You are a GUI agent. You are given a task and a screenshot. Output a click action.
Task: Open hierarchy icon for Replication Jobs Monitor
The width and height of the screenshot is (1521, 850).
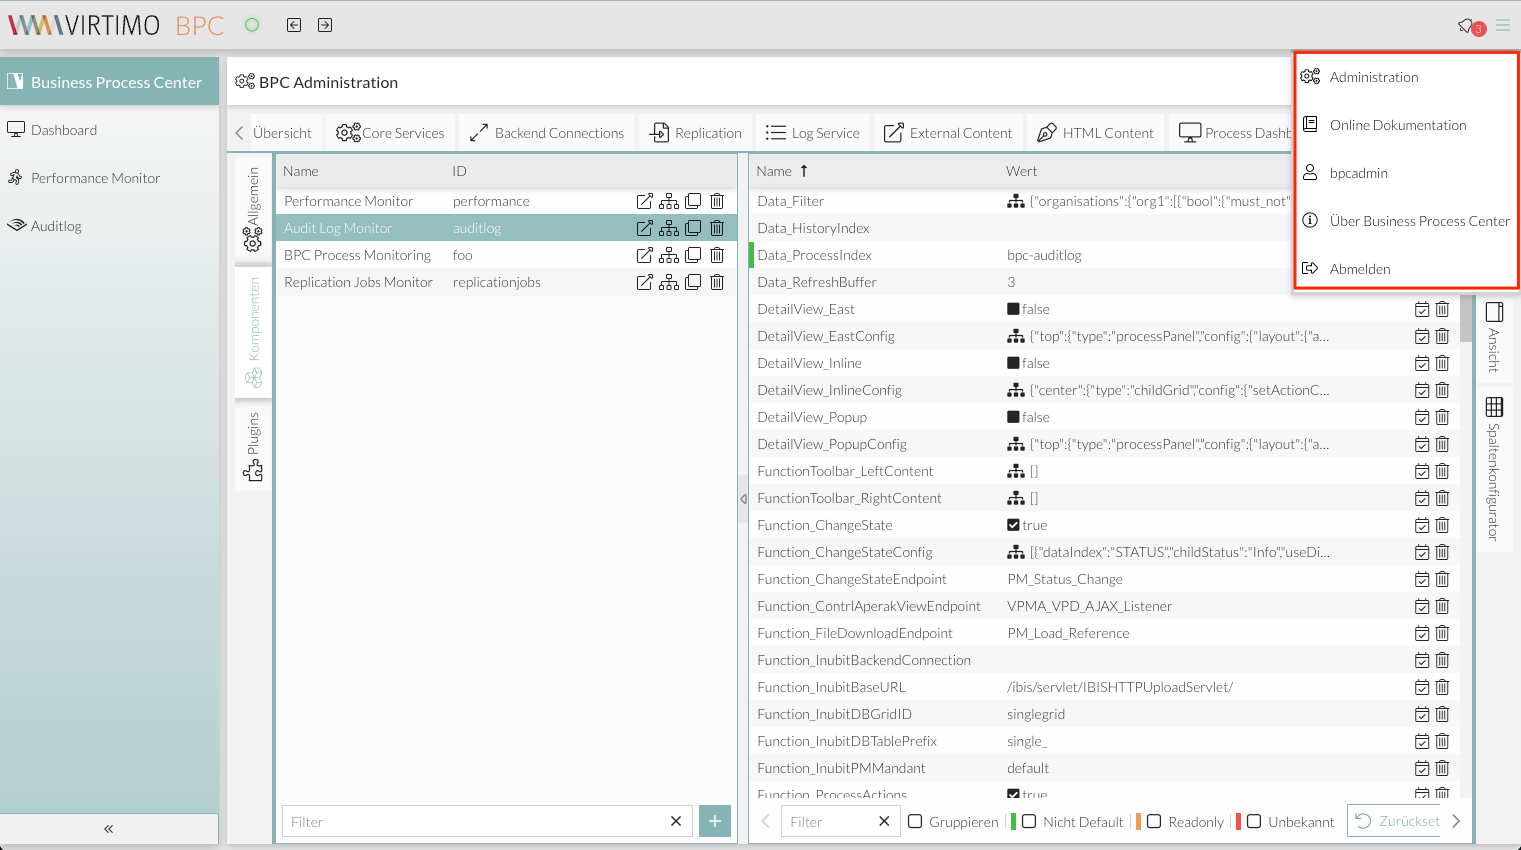point(669,282)
